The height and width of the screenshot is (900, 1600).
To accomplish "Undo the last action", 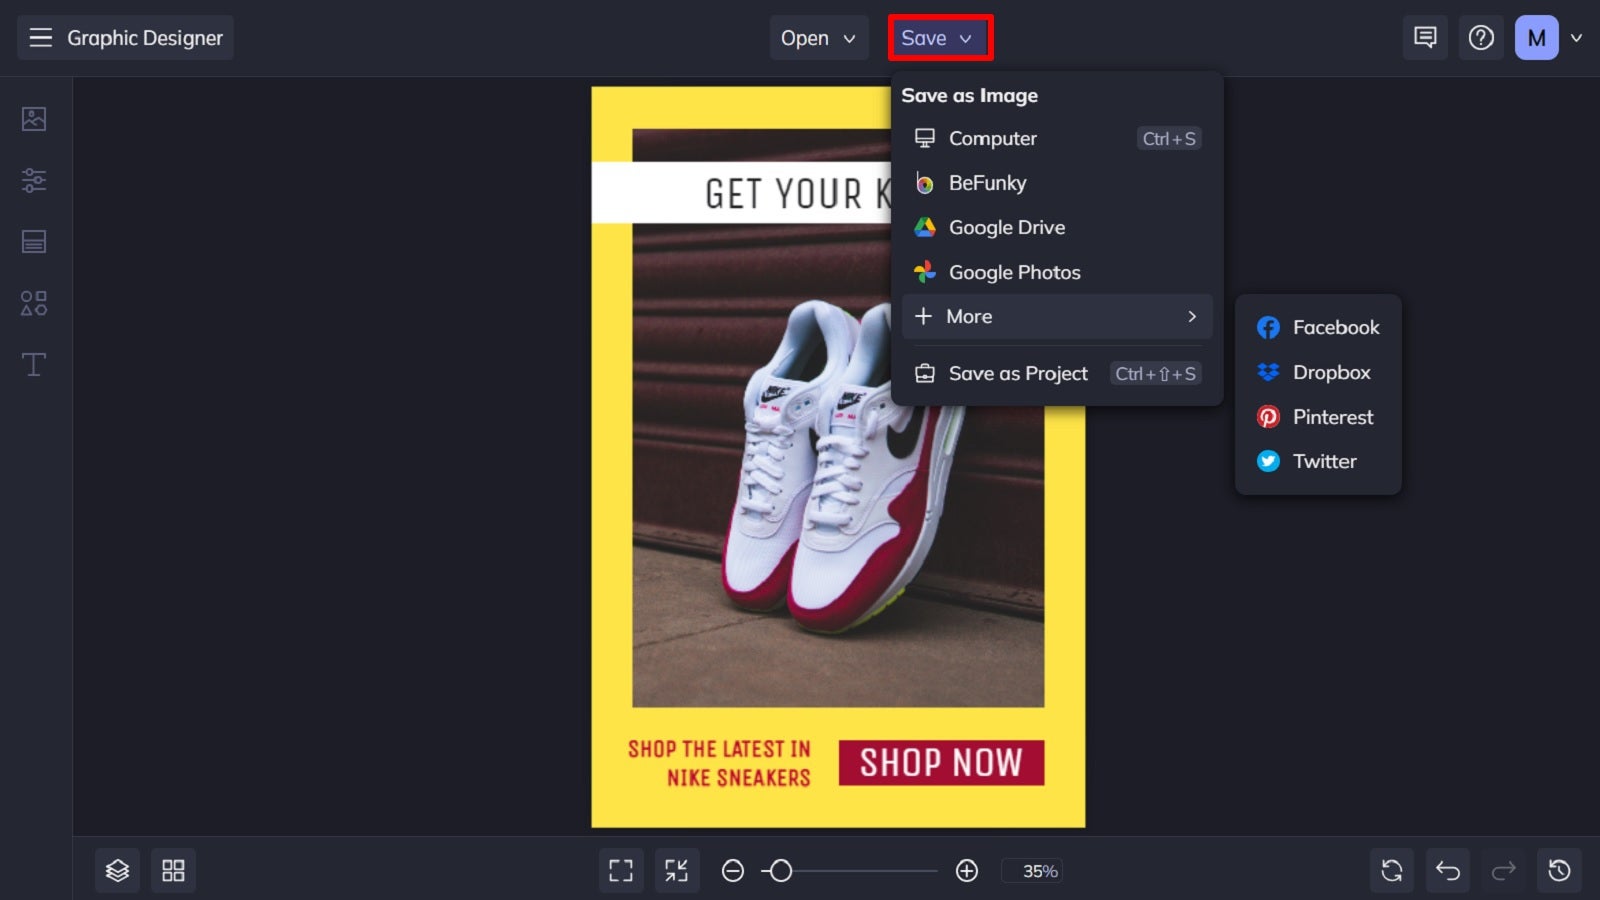I will (1447, 870).
